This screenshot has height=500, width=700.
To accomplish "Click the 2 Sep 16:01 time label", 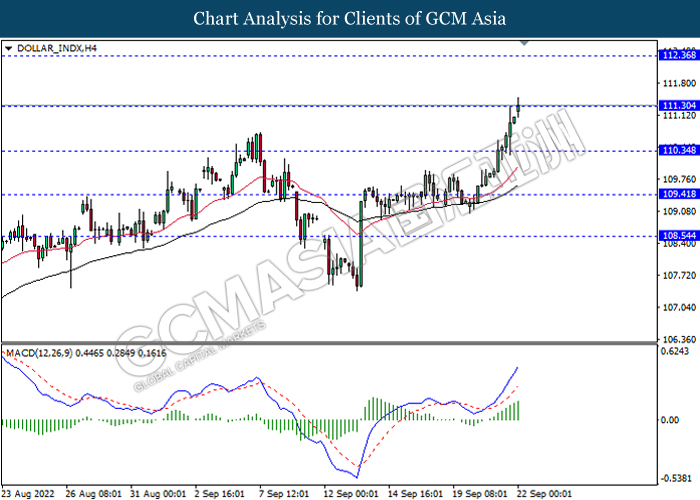I will click(x=219, y=494).
